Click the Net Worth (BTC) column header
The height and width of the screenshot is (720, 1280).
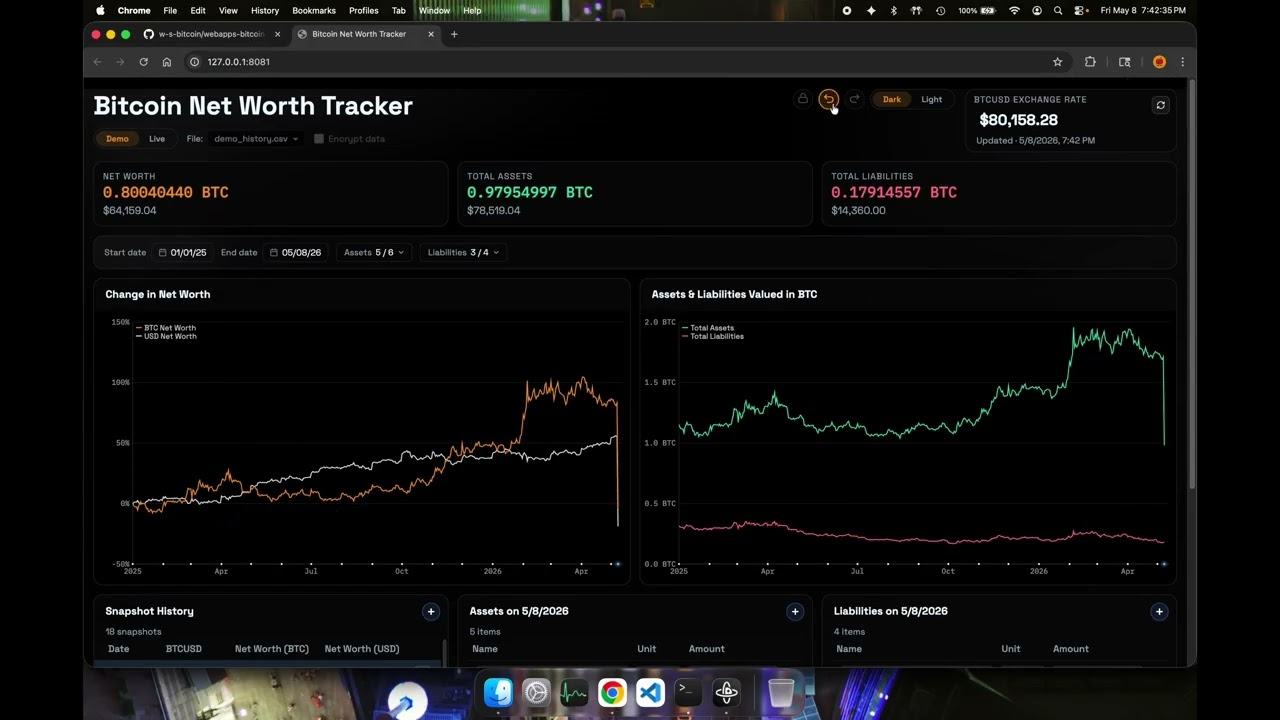tap(271, 649)
